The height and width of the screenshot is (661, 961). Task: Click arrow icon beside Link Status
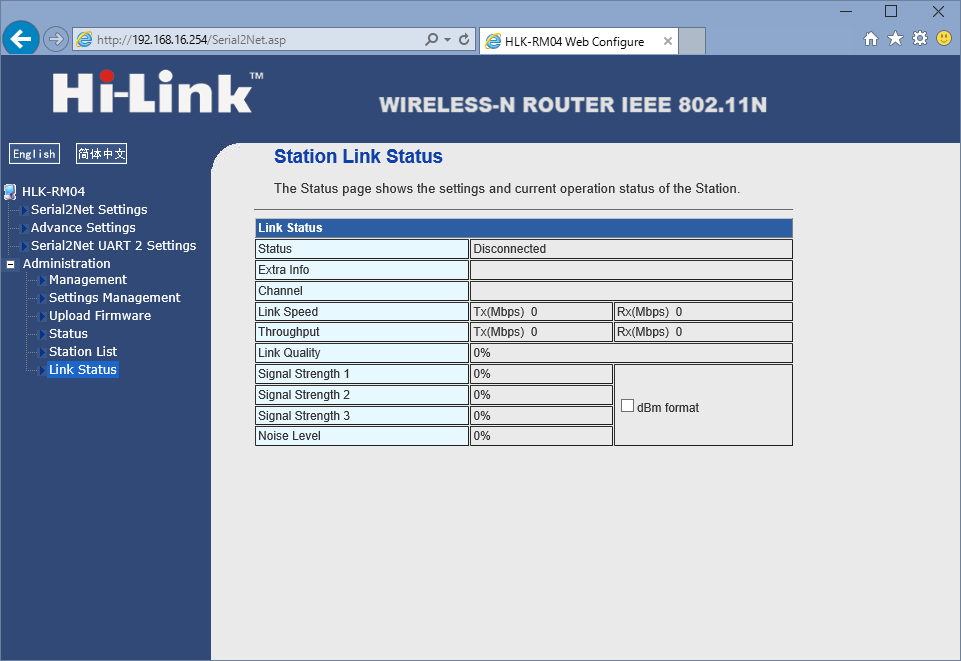[43, 371]
